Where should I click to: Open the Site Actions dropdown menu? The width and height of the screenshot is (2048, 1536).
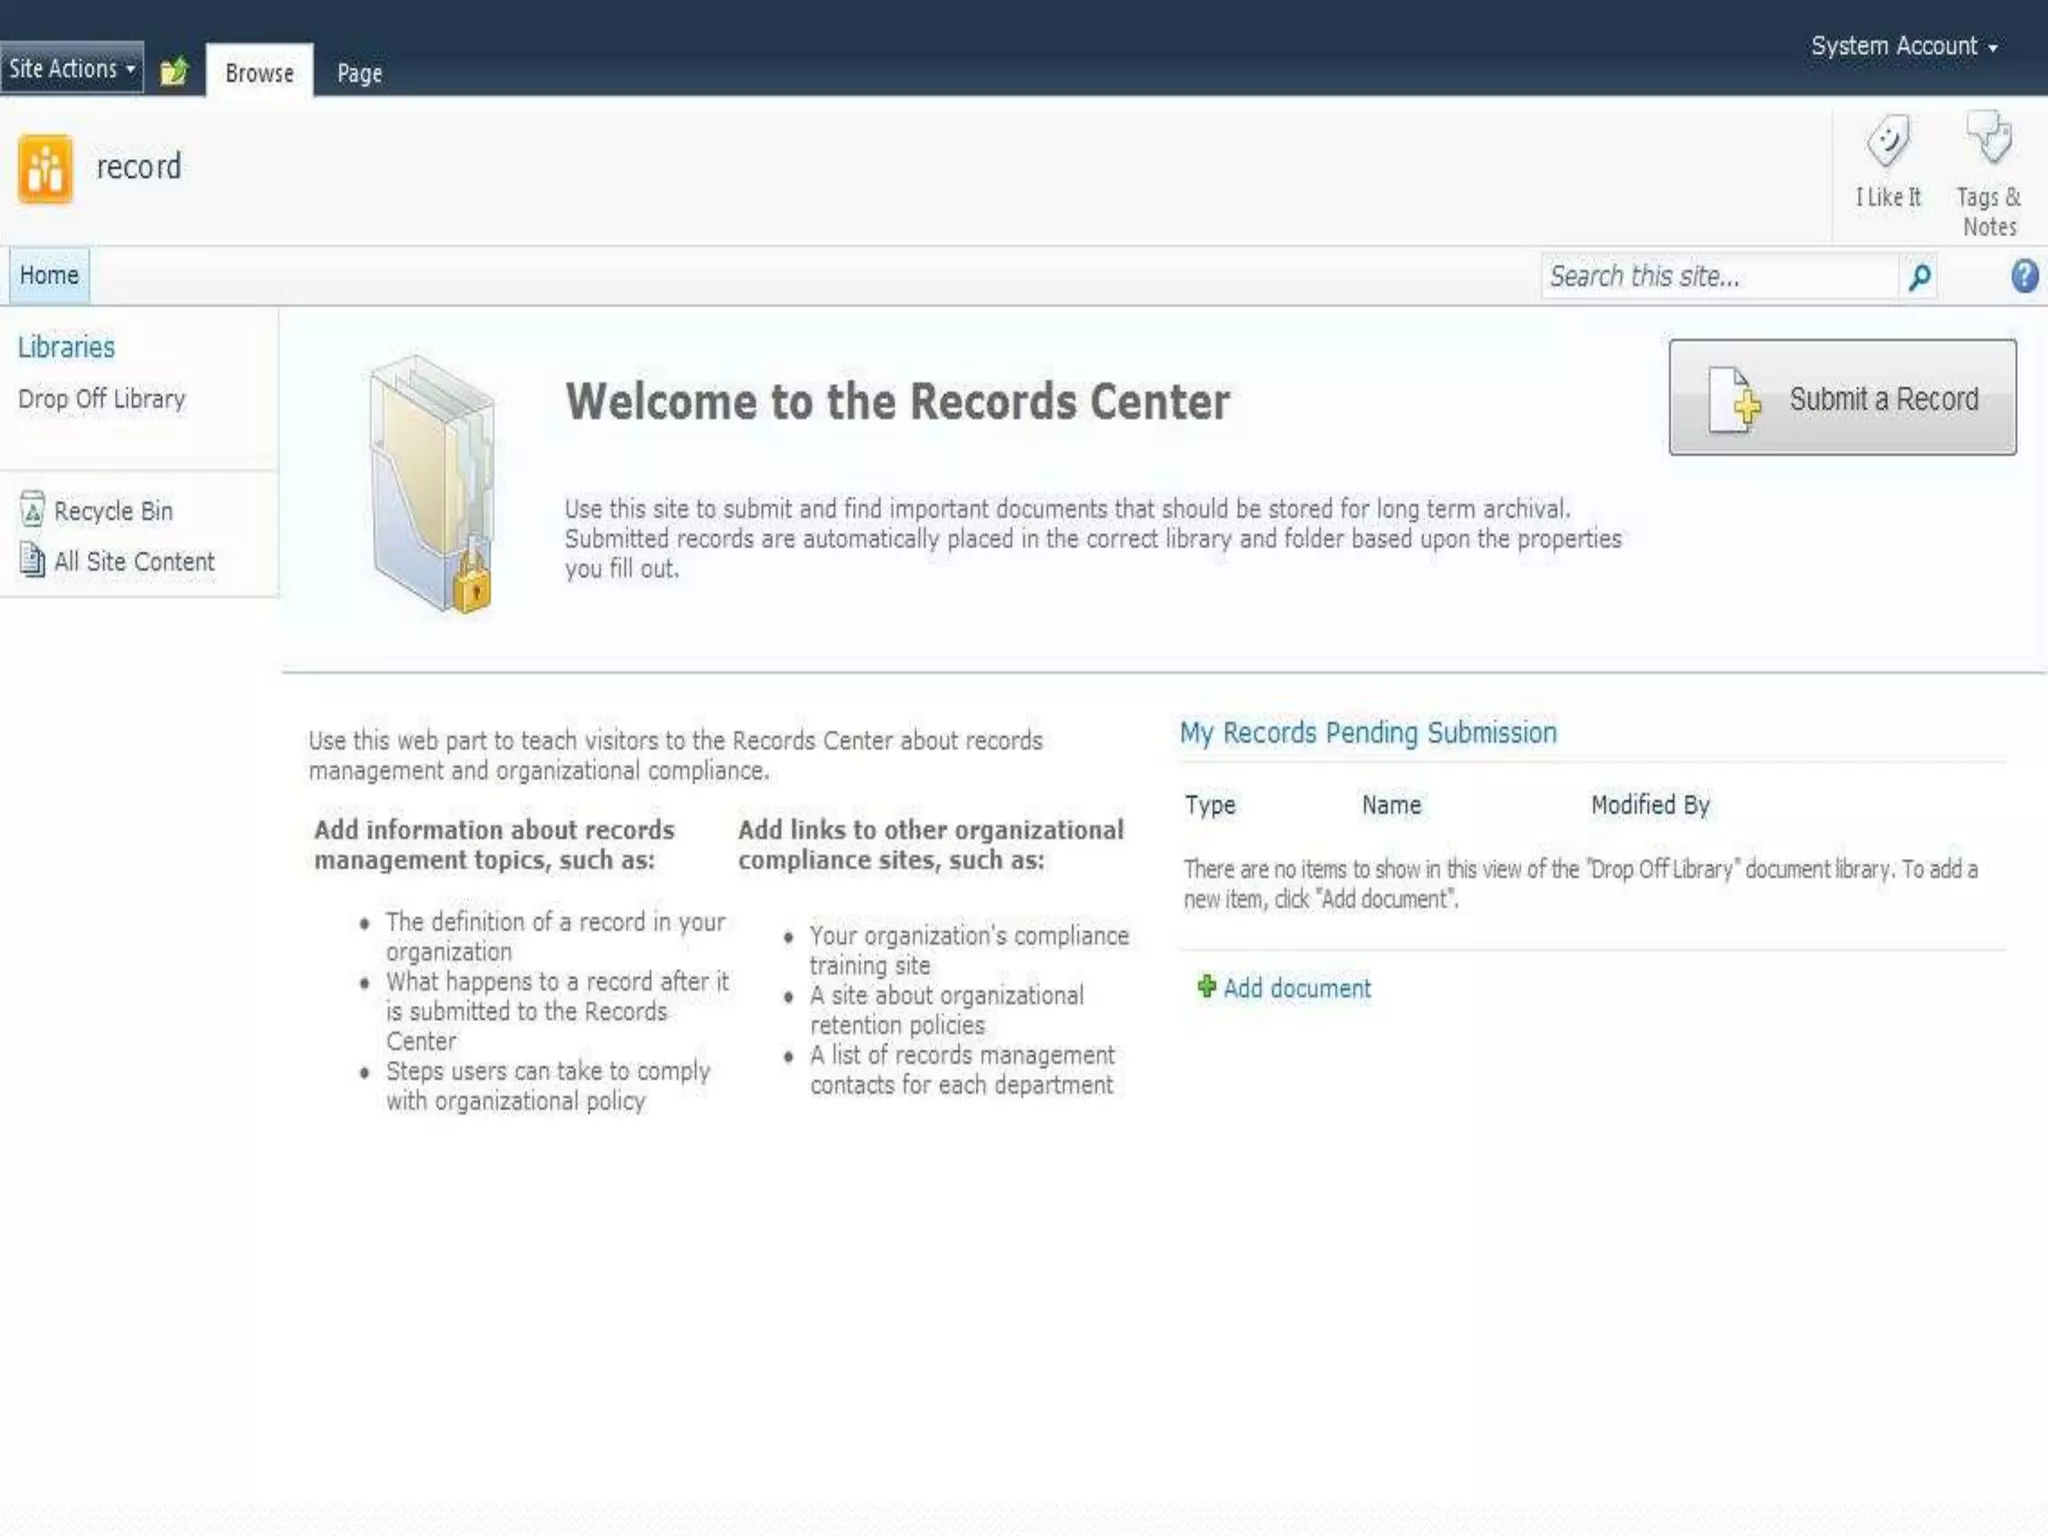click(72, 68)
